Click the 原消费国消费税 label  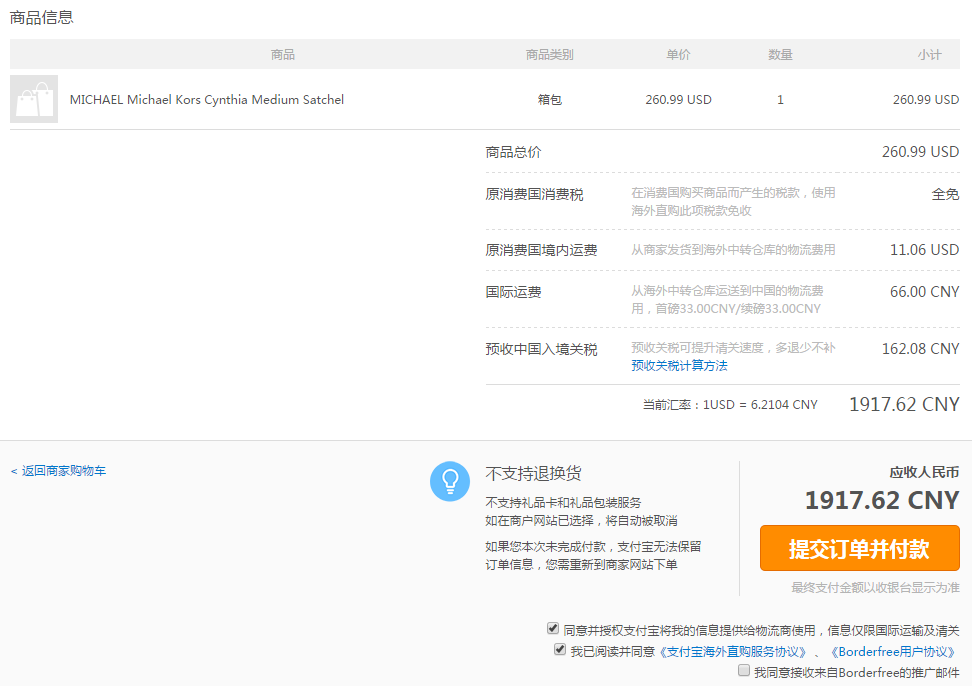[534, 195]
